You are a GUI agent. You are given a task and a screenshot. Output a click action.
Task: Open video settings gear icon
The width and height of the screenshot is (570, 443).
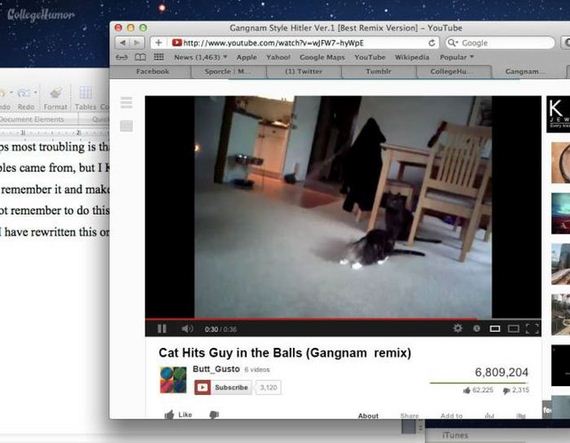(458, 329)
